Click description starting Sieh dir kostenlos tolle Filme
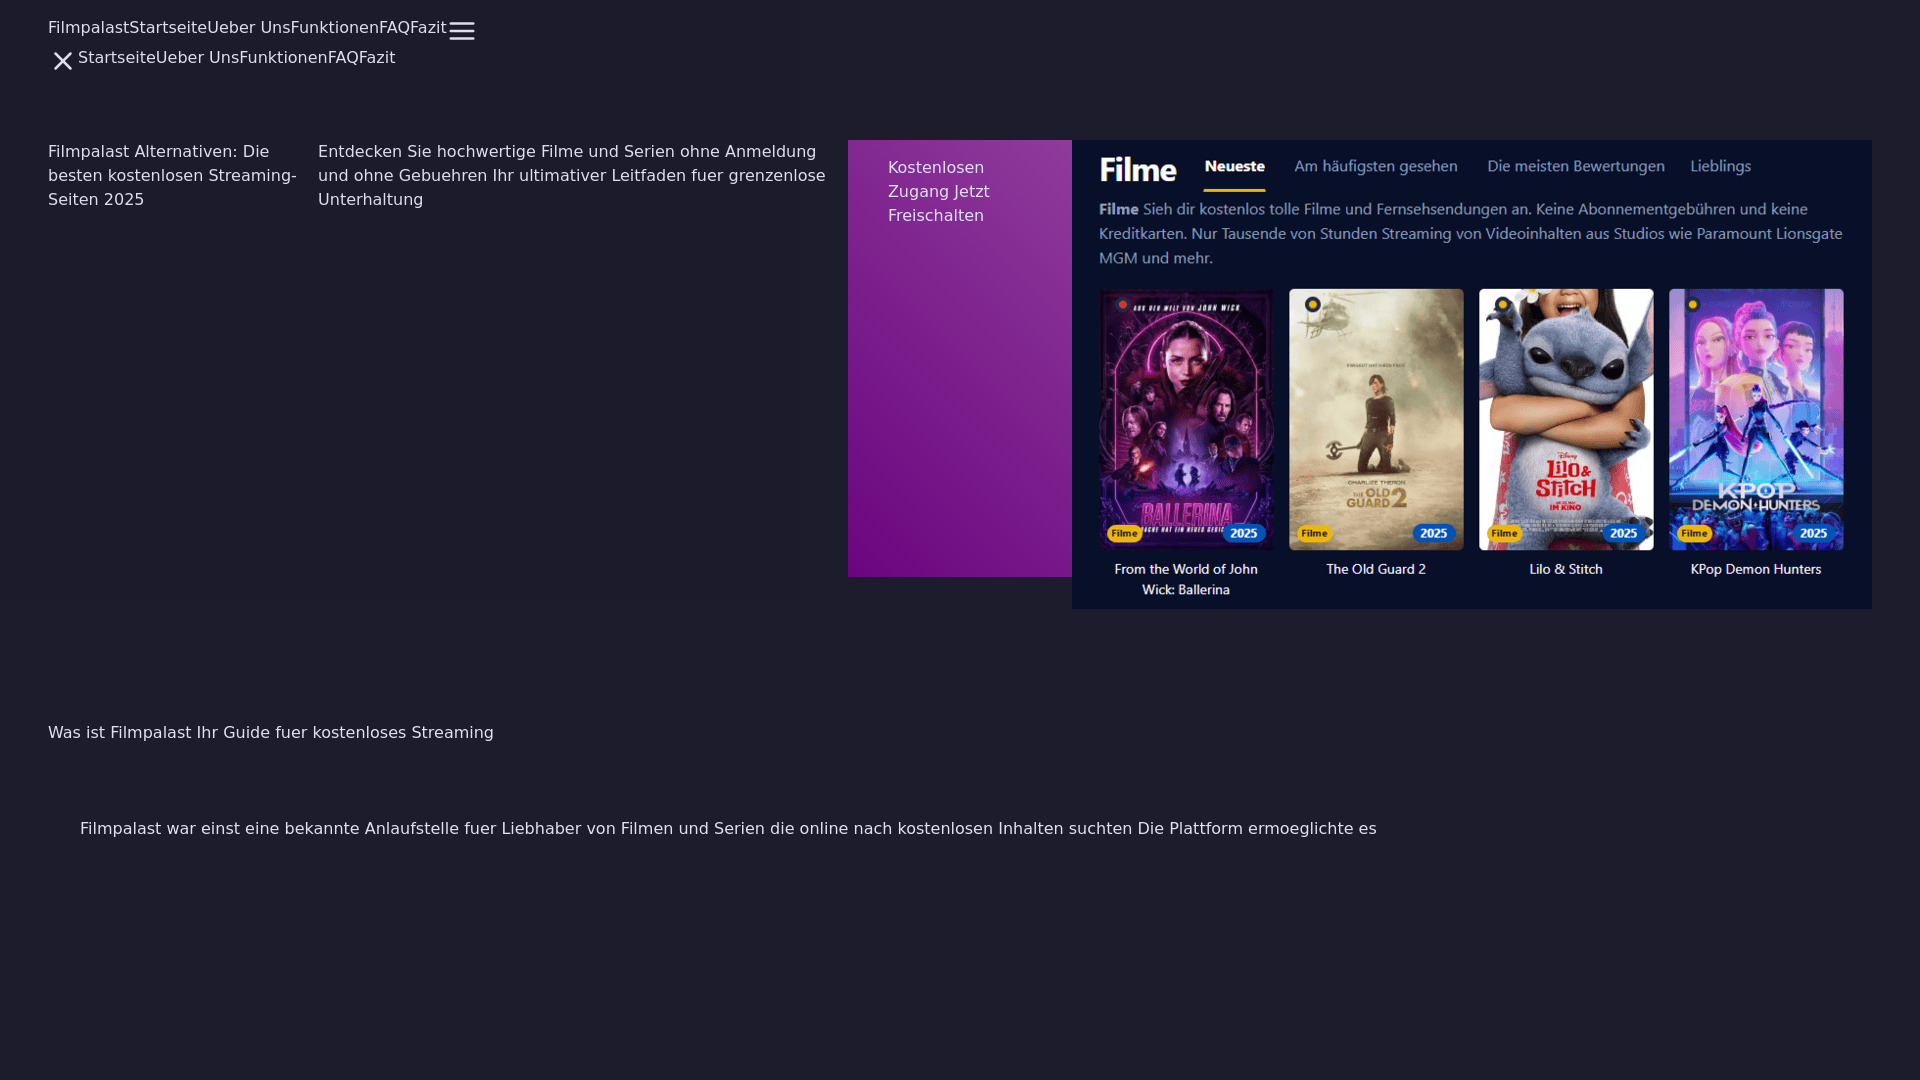 (1471, 234)
